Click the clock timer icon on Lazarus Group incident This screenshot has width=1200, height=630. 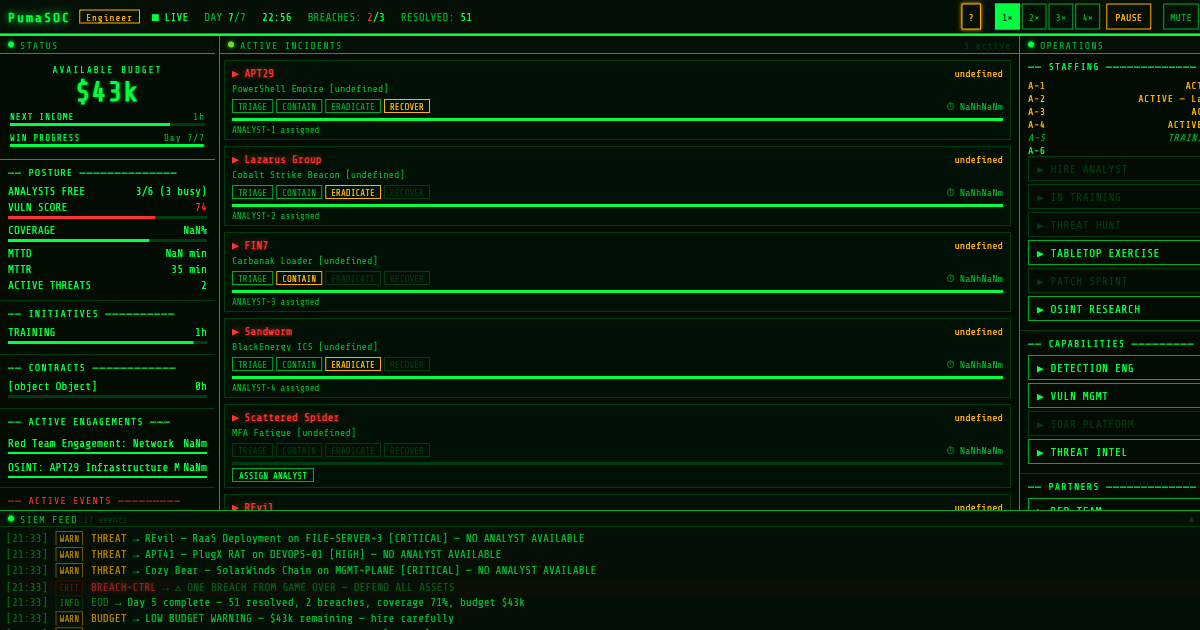pyautogui.click(x=950, y=193)
